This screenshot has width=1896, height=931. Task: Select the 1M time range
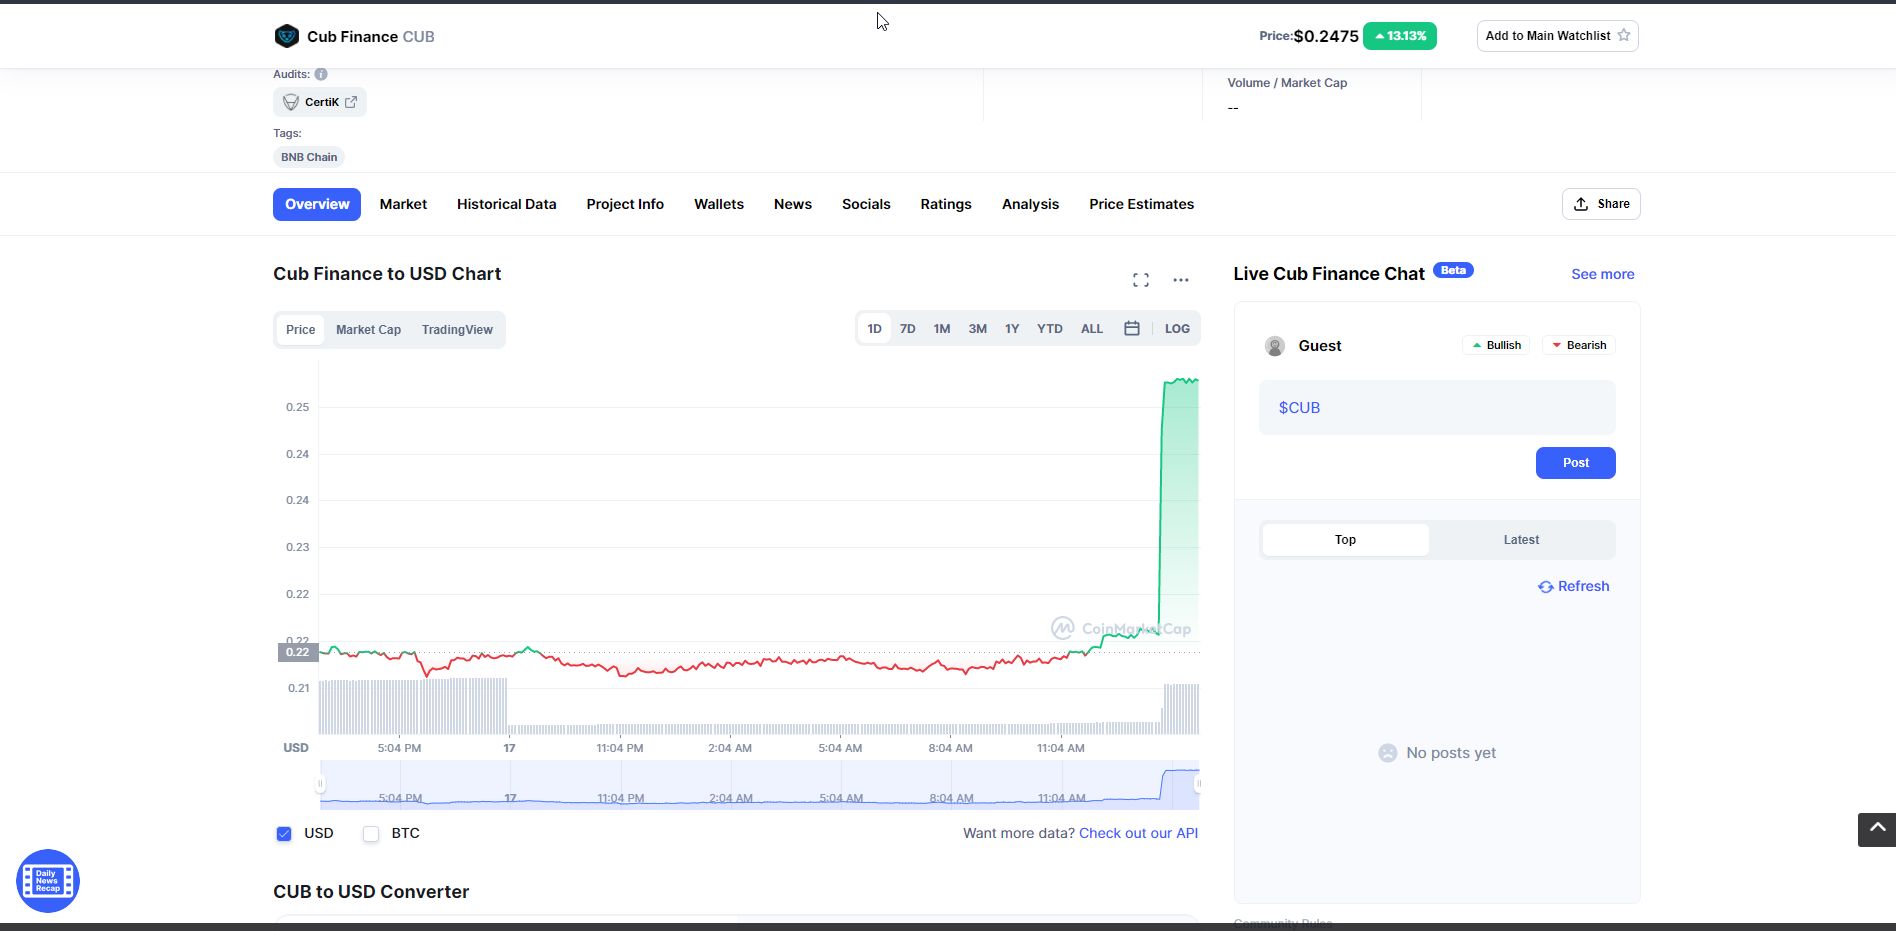coord(942,329)
